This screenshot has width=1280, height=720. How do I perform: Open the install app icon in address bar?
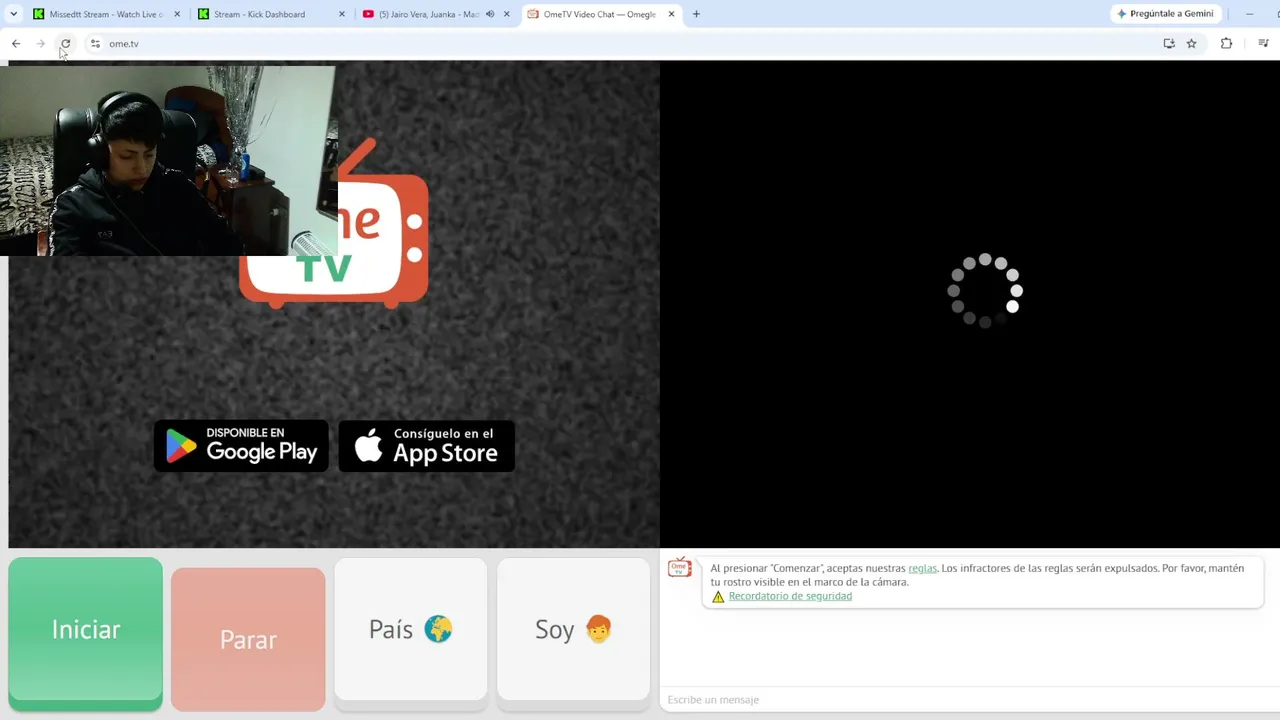(x=1169, y=44)
